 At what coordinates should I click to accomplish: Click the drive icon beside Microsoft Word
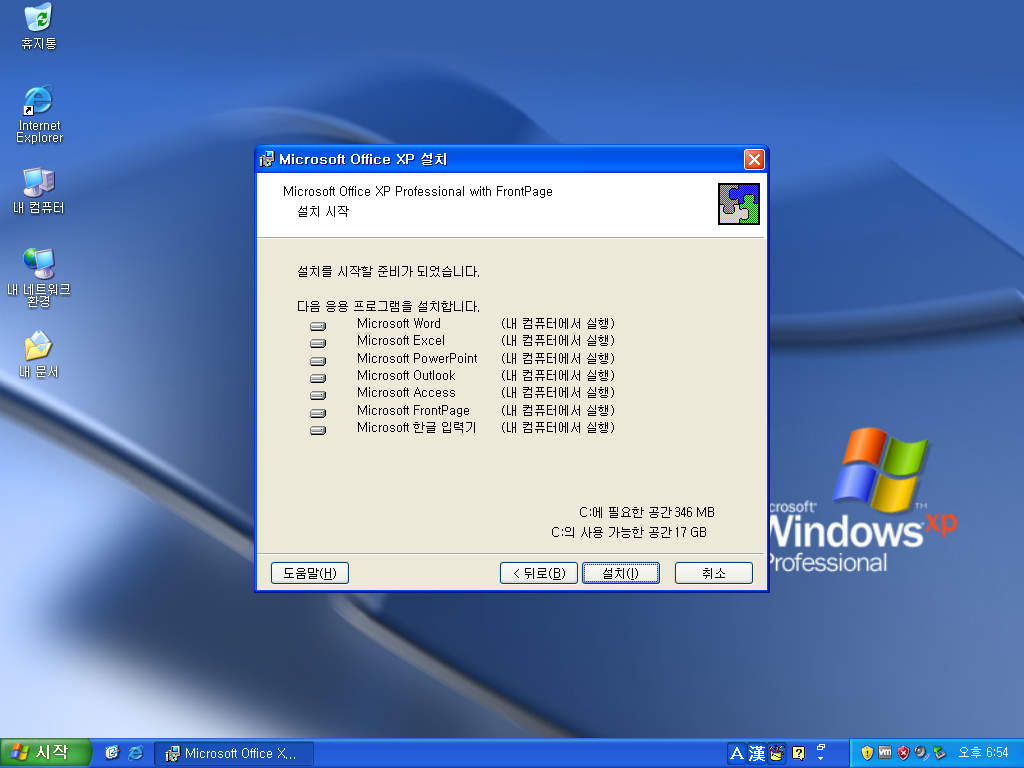pyautogui.click(x=318, y=326)
